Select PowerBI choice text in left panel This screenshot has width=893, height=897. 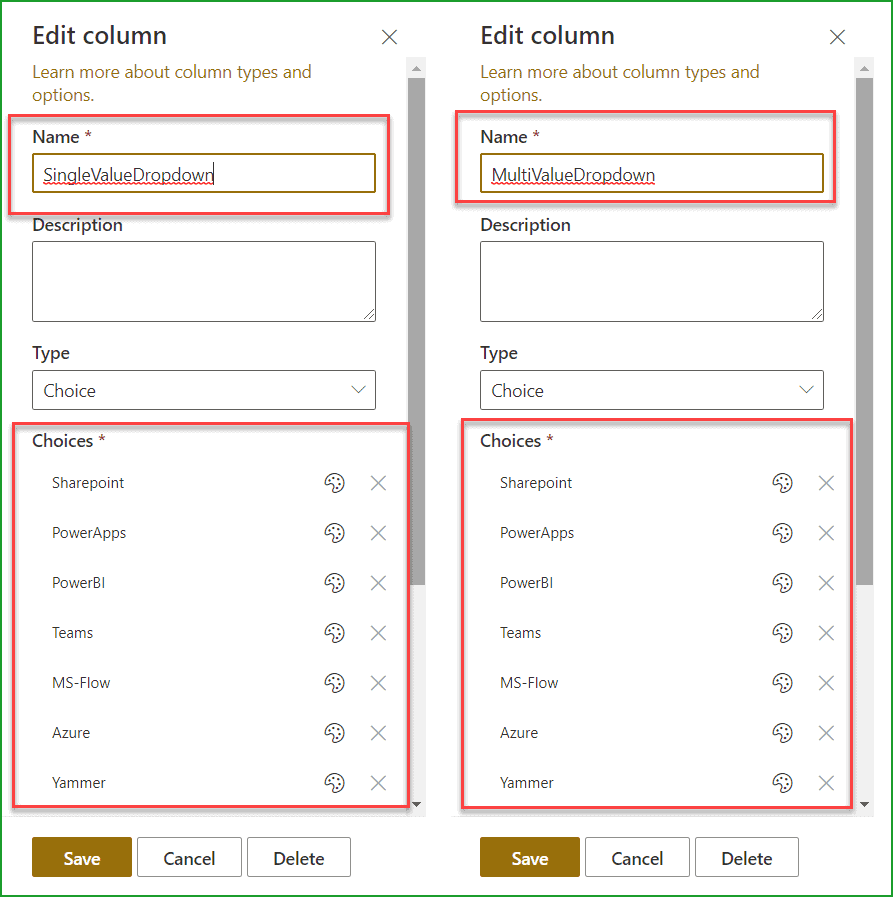pyautogui.click(x=79, y=583)
